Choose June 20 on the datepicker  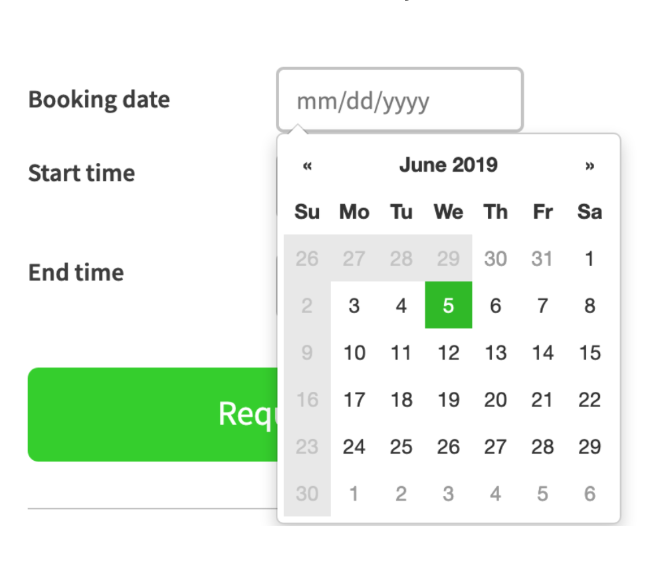click(495, 400)
